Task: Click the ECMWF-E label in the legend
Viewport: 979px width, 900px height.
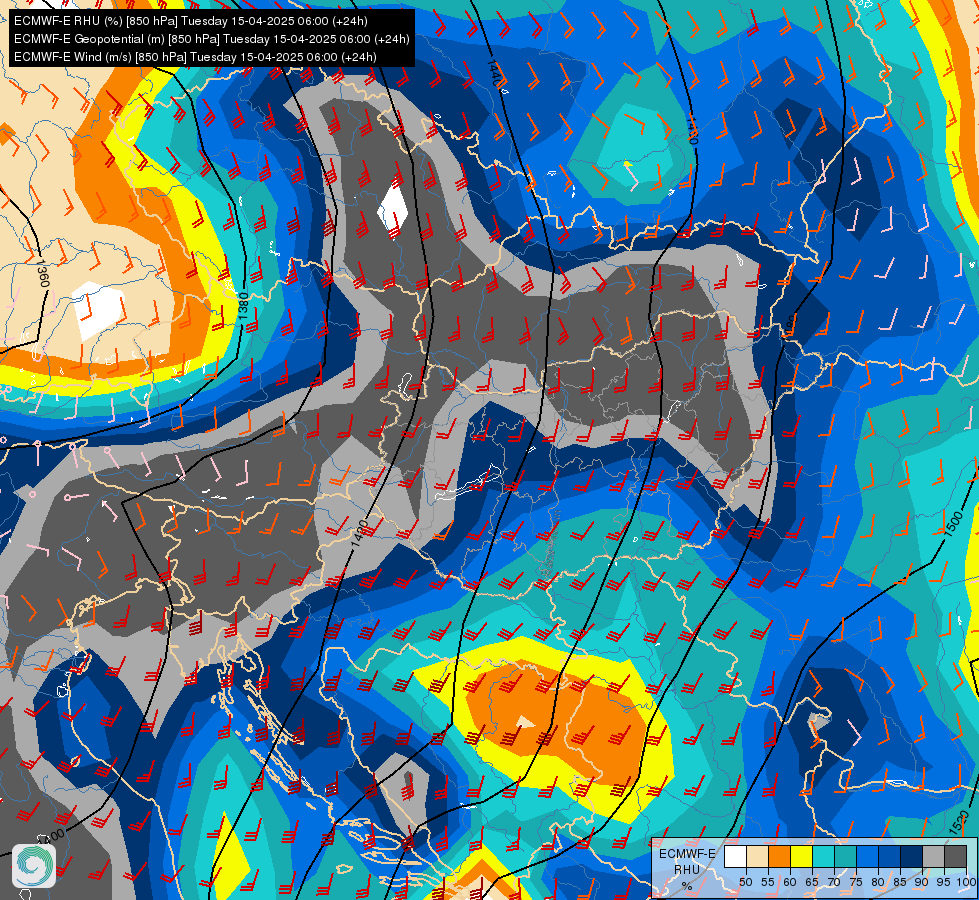Action: 687,854
